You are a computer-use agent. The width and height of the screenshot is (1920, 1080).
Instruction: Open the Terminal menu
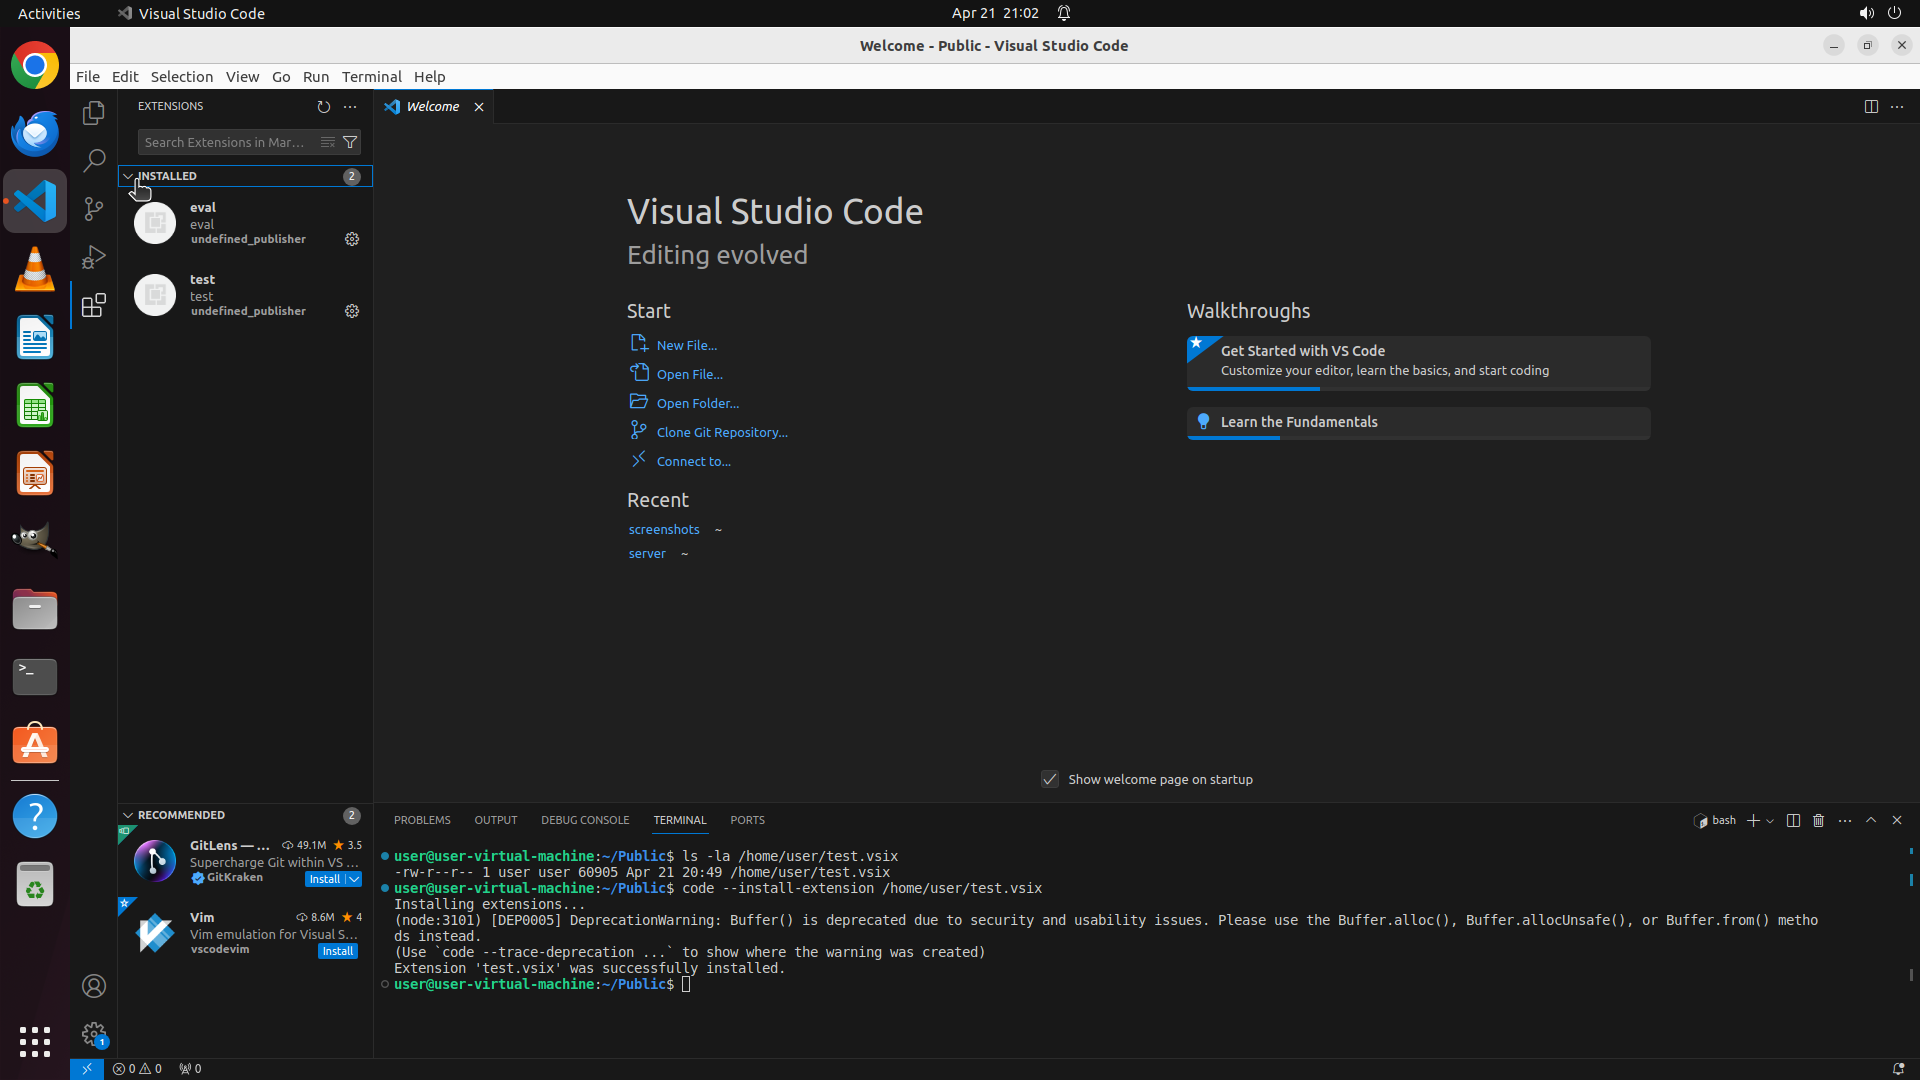[x=371, y=77]
